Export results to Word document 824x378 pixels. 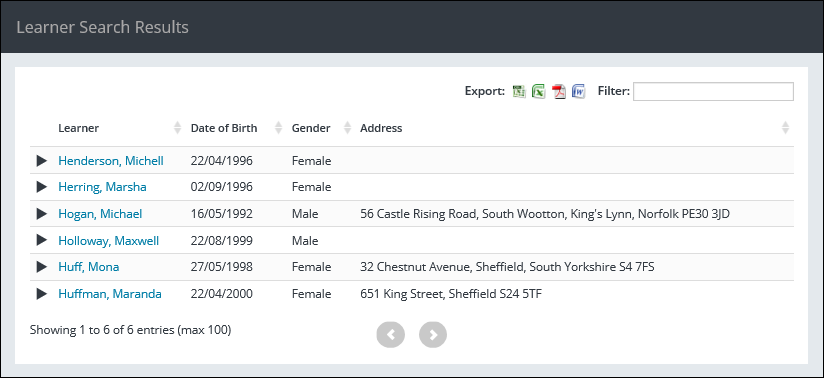[x=579, y=91]
